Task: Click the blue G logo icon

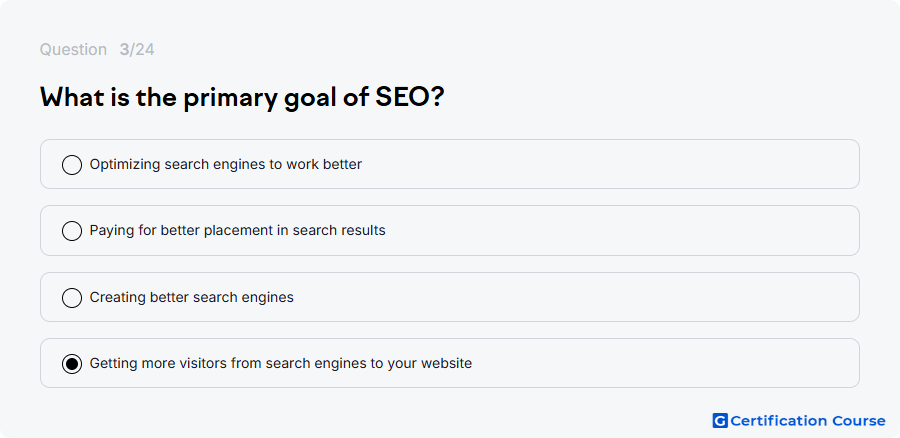Action: [x=720, y=421]
